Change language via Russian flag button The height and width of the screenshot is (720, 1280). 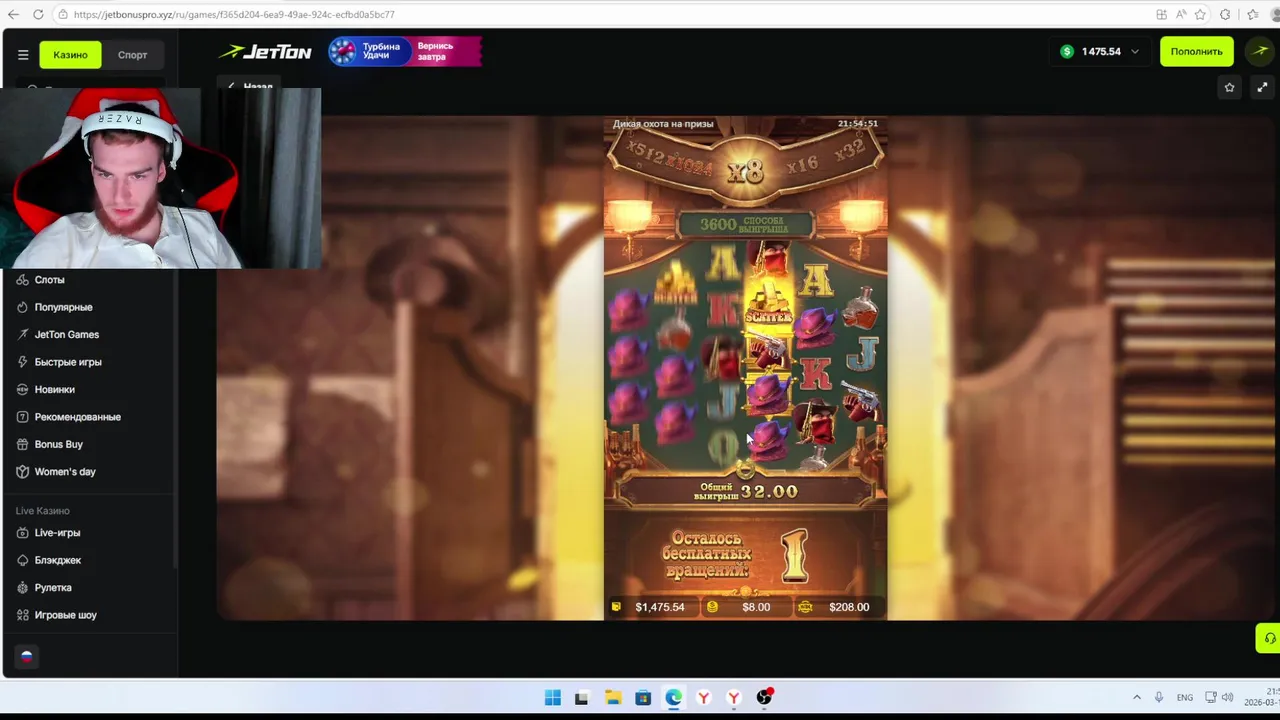tap(27, 656)
